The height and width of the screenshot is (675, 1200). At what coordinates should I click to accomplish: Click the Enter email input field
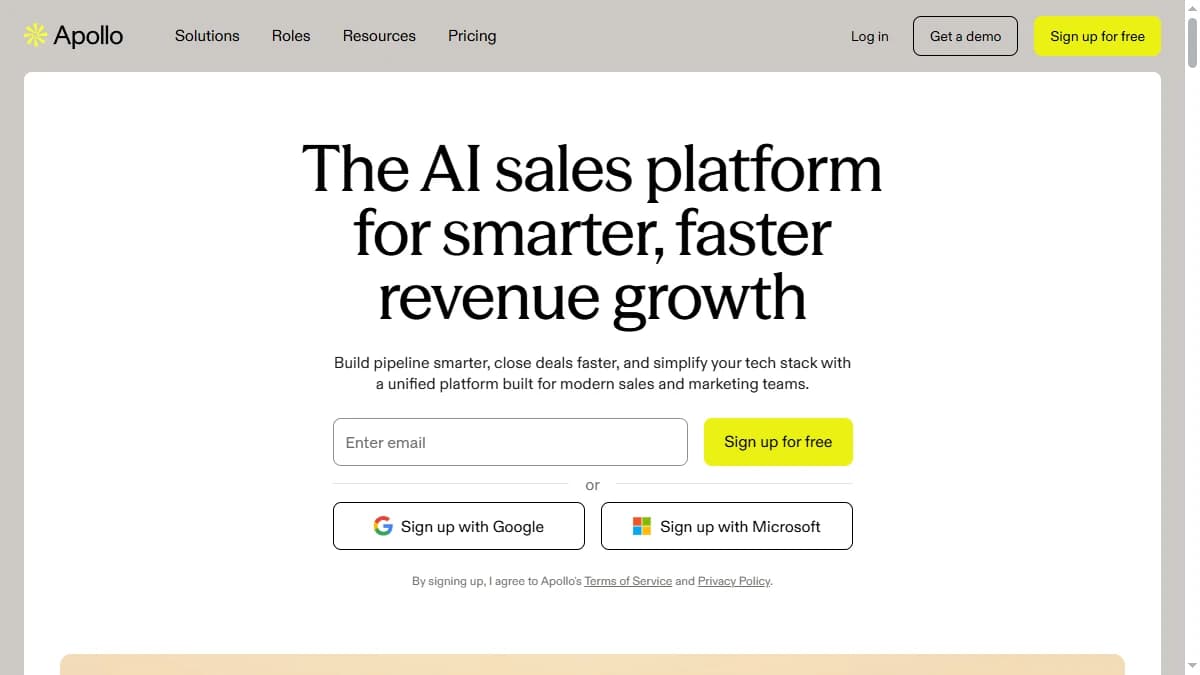(x=510, y=442)
